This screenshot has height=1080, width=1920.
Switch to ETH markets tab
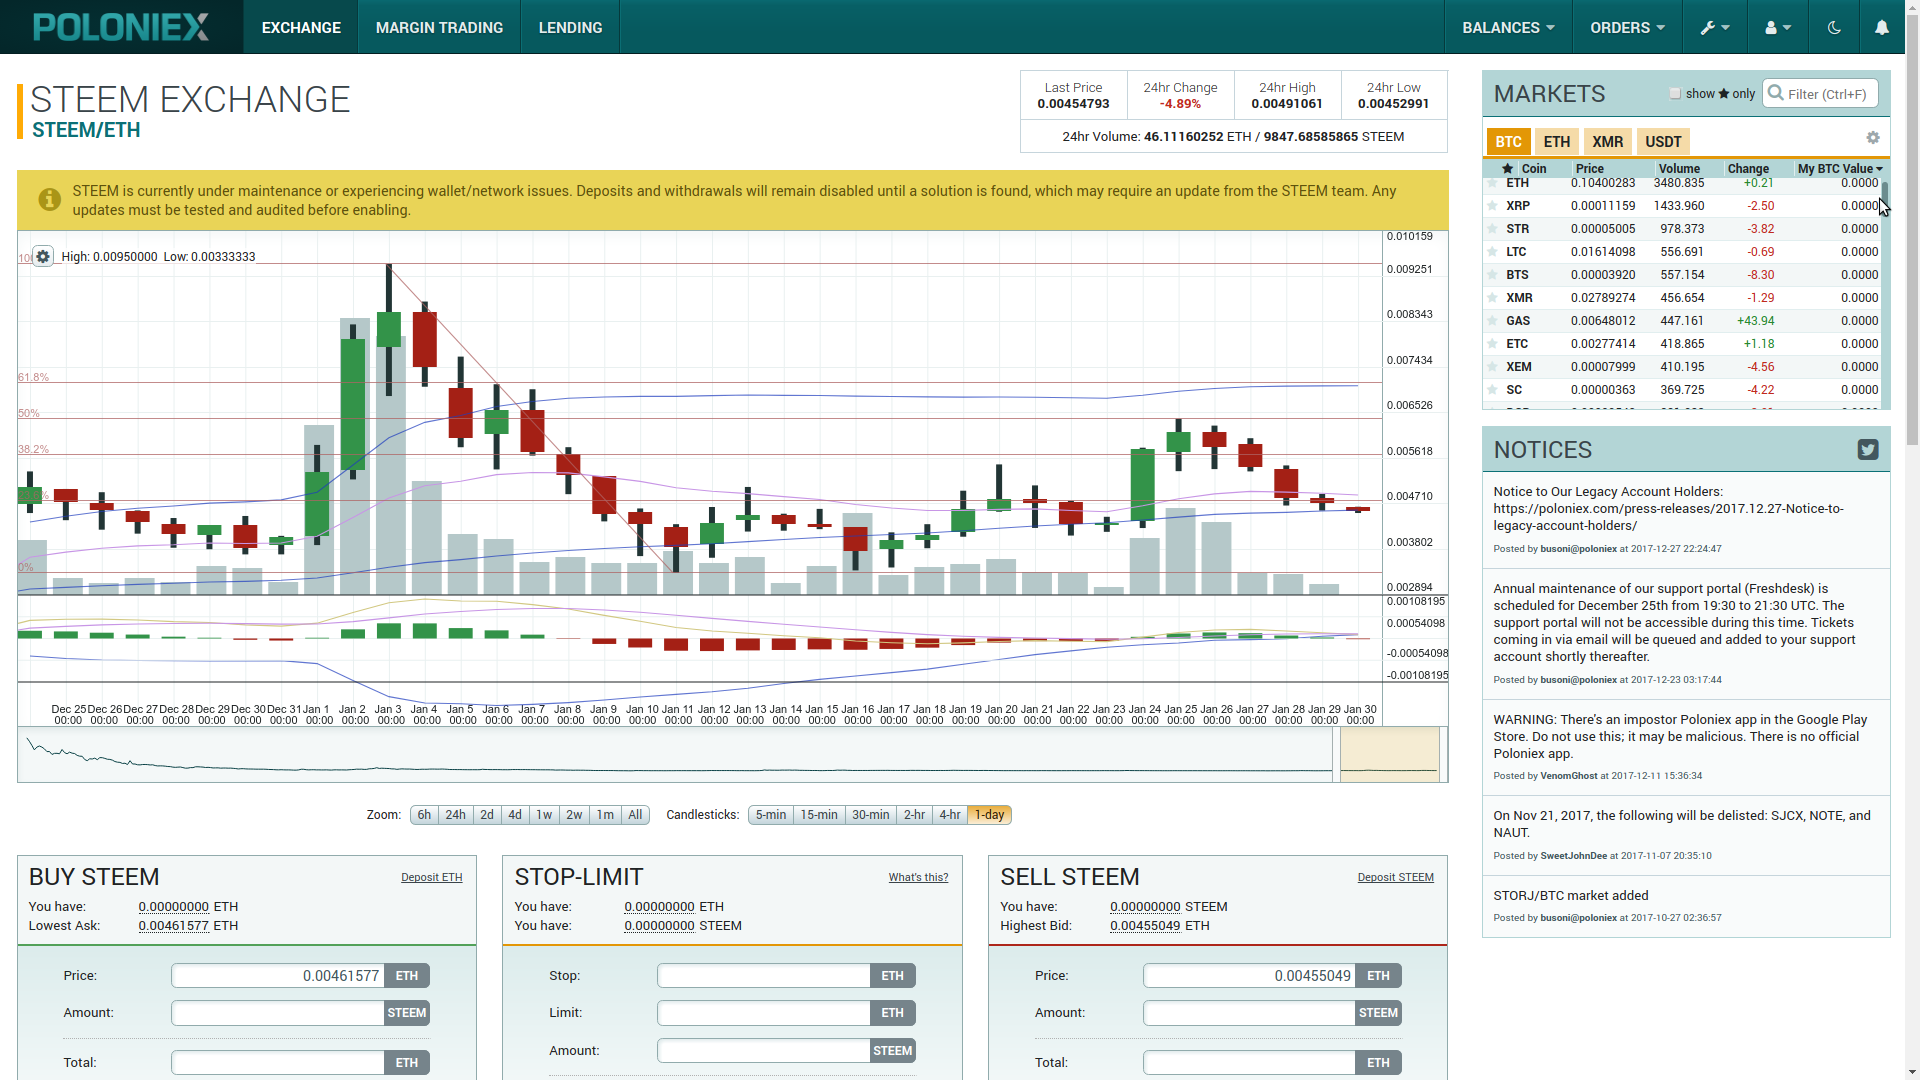[1557, 142]
